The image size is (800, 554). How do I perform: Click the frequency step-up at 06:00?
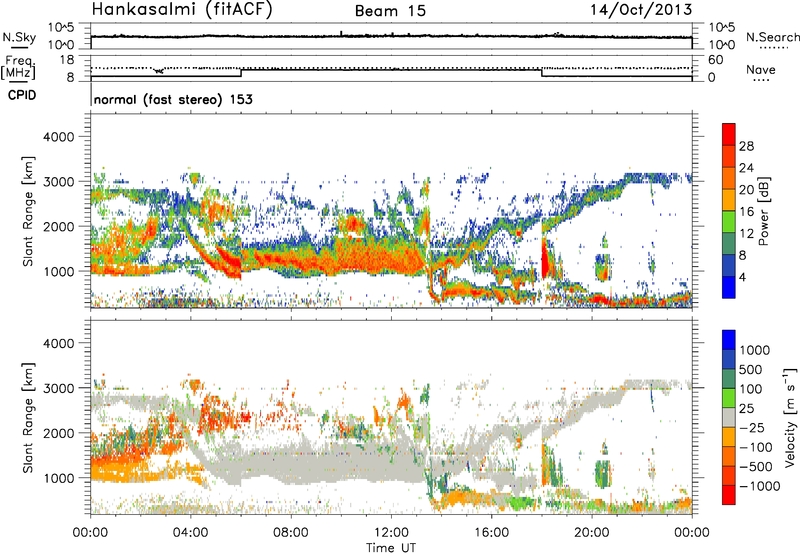point(241,73)
